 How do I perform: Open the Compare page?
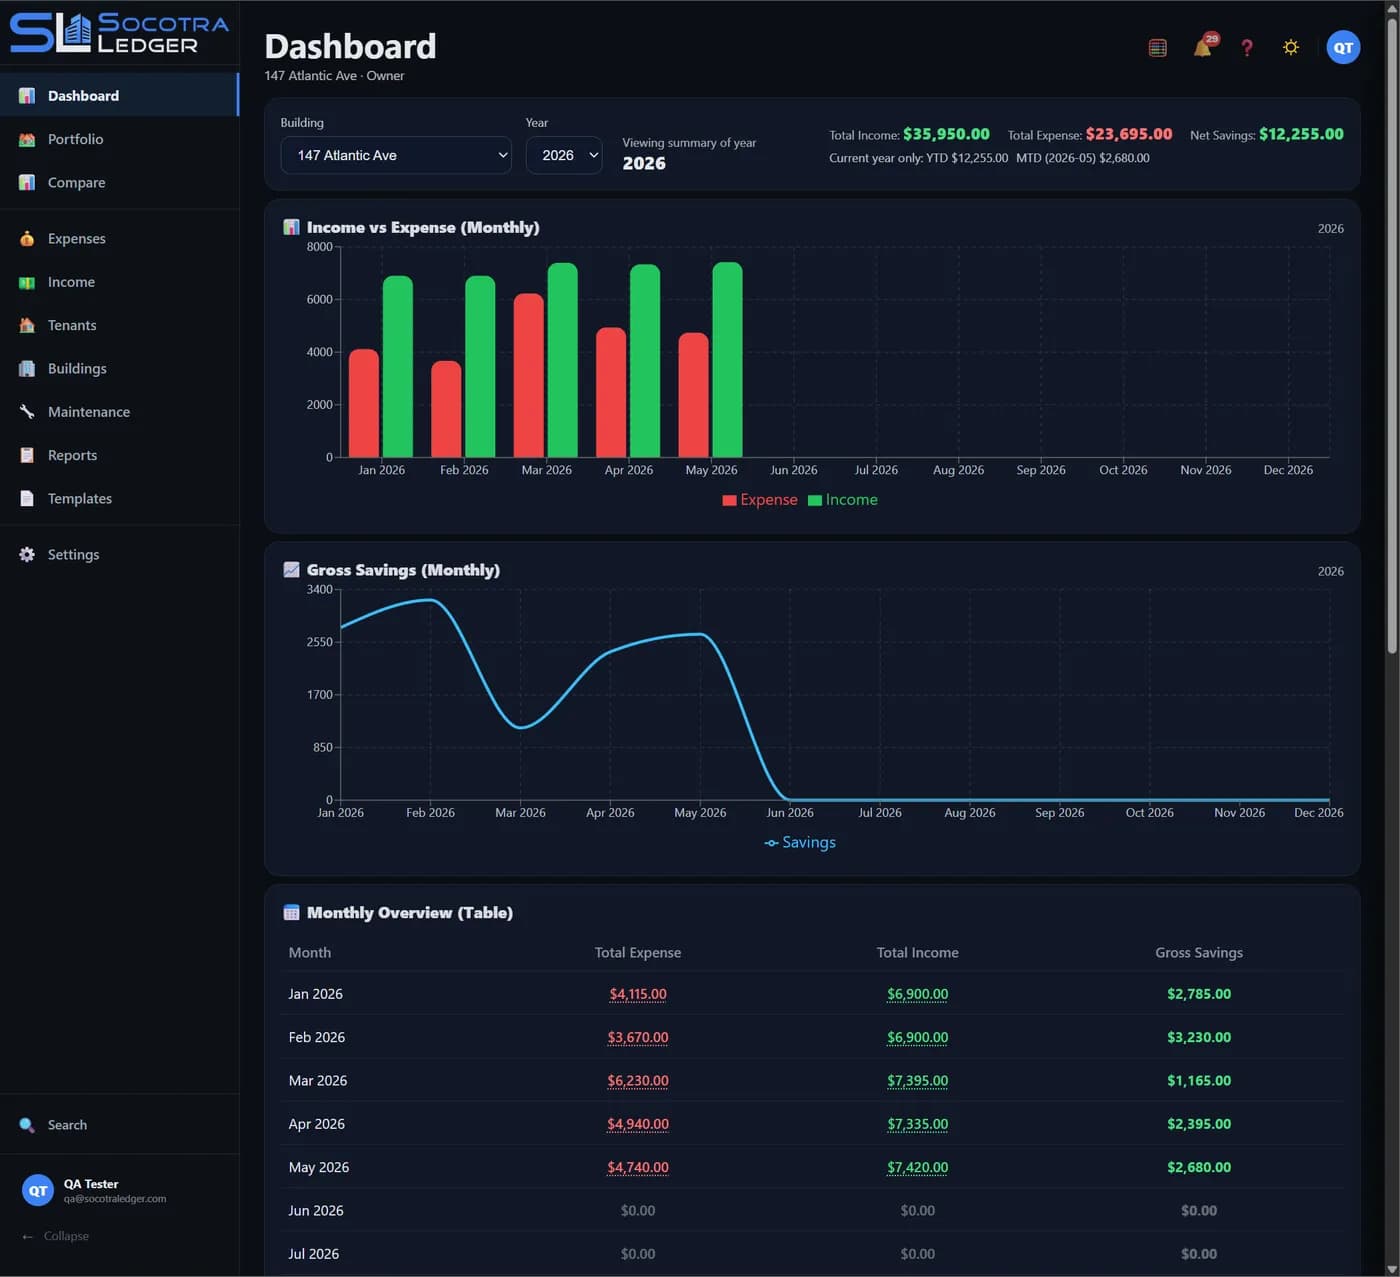click(119, 182)
